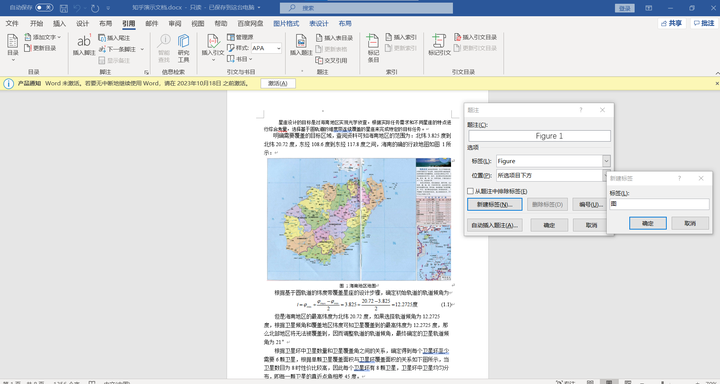Open help in the 新建标签 dialog
This screenshot has height=384, width=720.
[679, 178]
